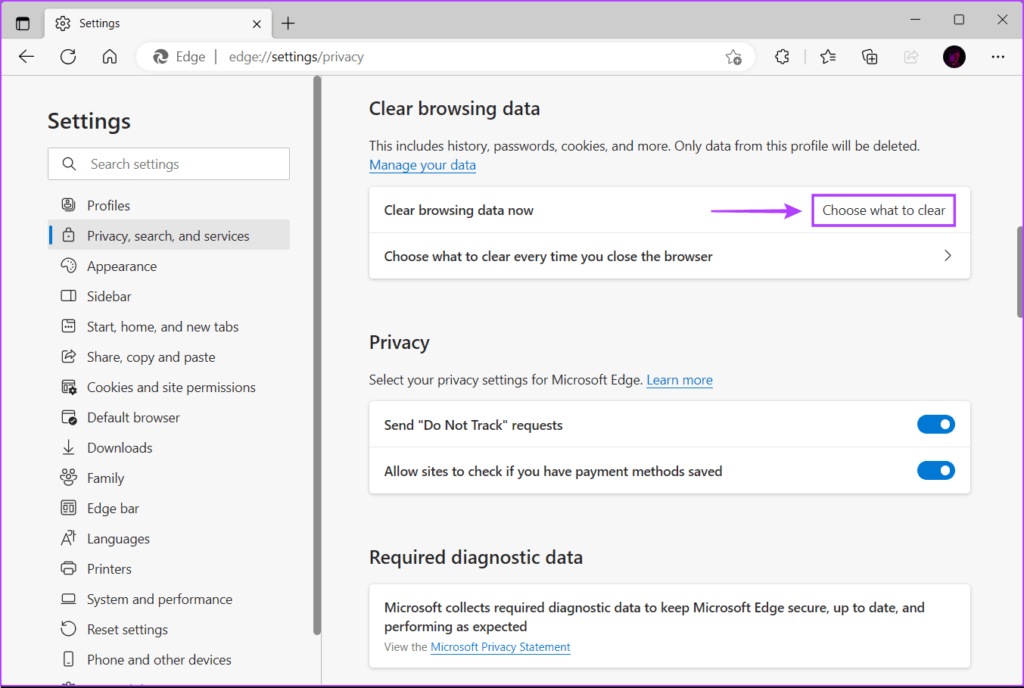Open a new tab with plus button
Screen dimensions: 1024x688
click(x=288, y=23)
